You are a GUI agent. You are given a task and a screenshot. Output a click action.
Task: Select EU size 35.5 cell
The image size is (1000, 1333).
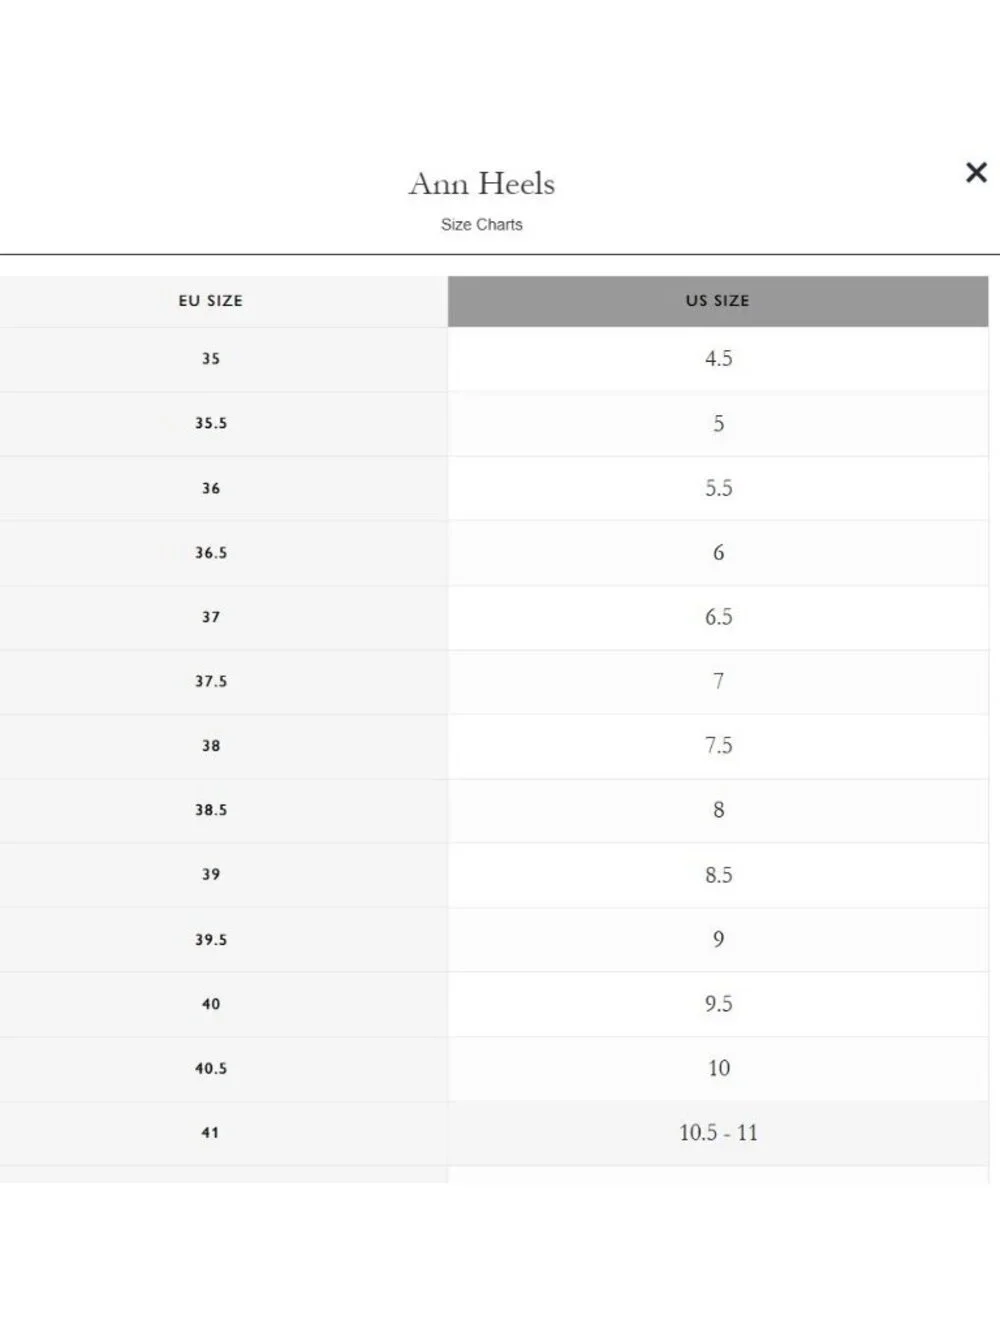pos(211,424)
